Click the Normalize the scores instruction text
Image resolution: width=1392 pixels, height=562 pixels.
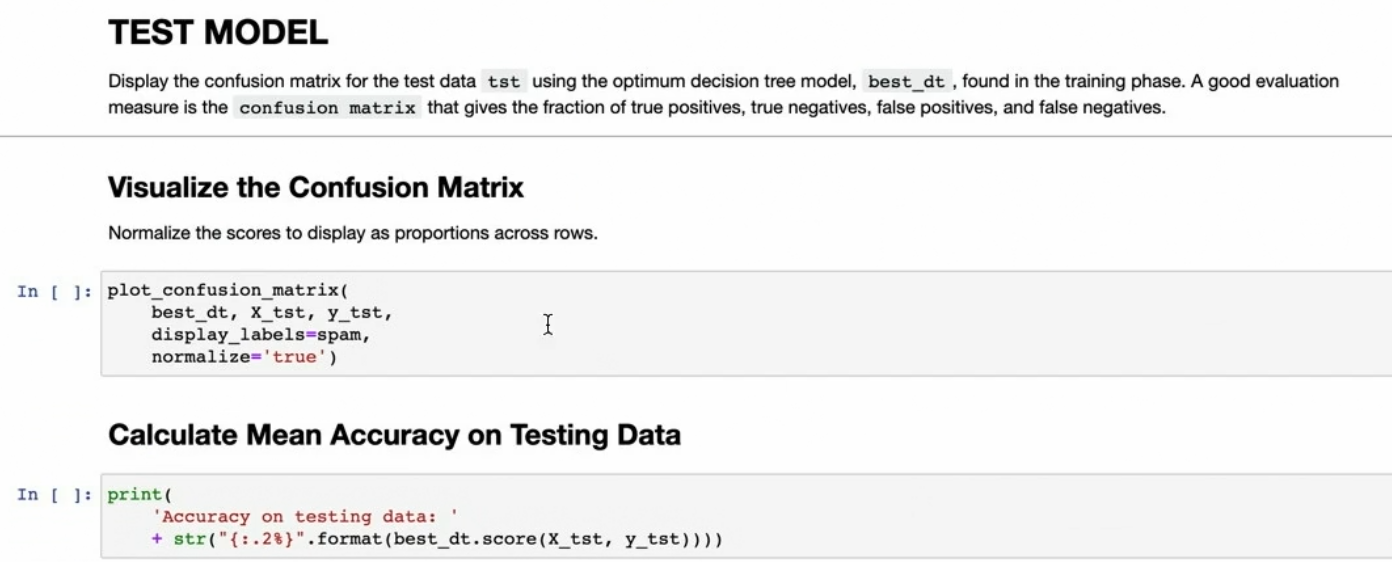point(352,234)
